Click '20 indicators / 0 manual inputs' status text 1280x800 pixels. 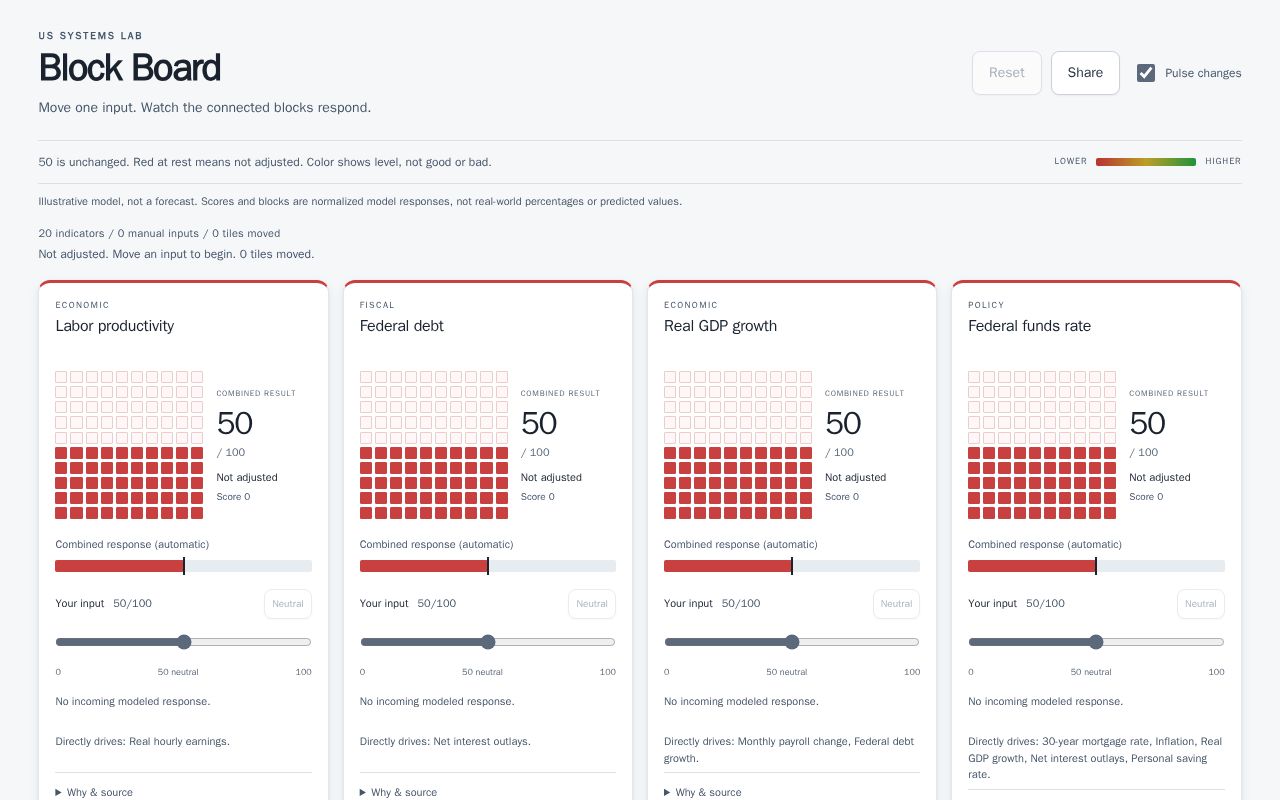pyautogui.click(x=159, y=234)
